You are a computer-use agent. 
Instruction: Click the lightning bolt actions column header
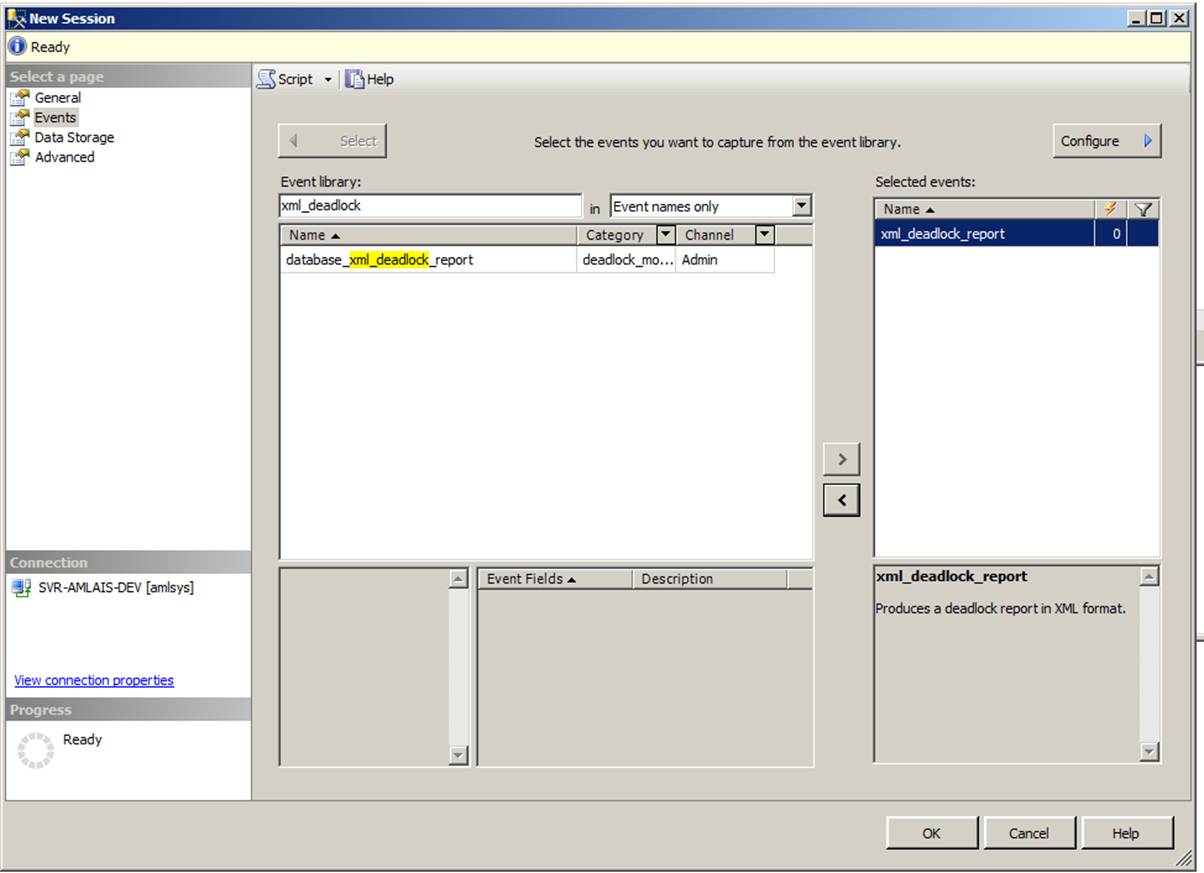1110,209
